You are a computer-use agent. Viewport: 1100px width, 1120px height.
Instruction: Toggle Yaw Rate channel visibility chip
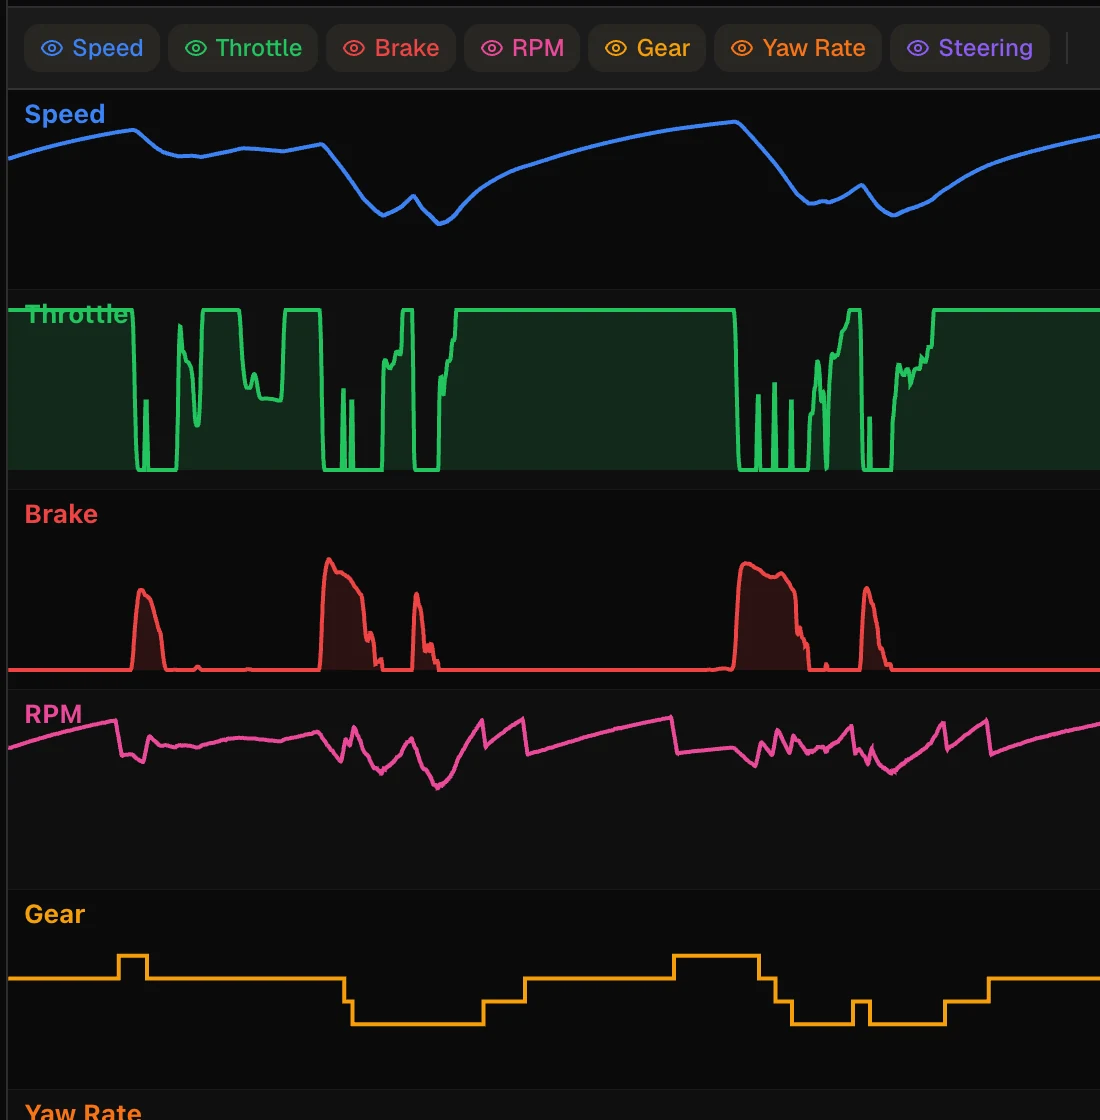[798, 48]
